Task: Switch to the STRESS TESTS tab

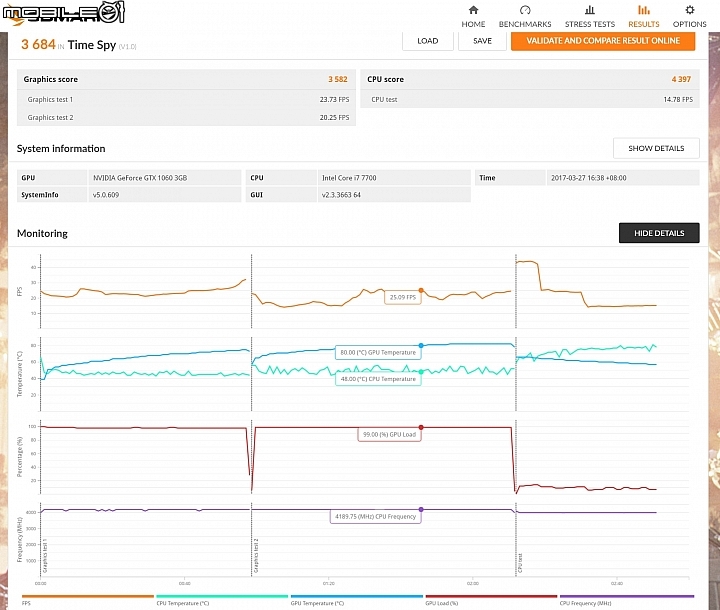Action: click(x=590, y=17)
